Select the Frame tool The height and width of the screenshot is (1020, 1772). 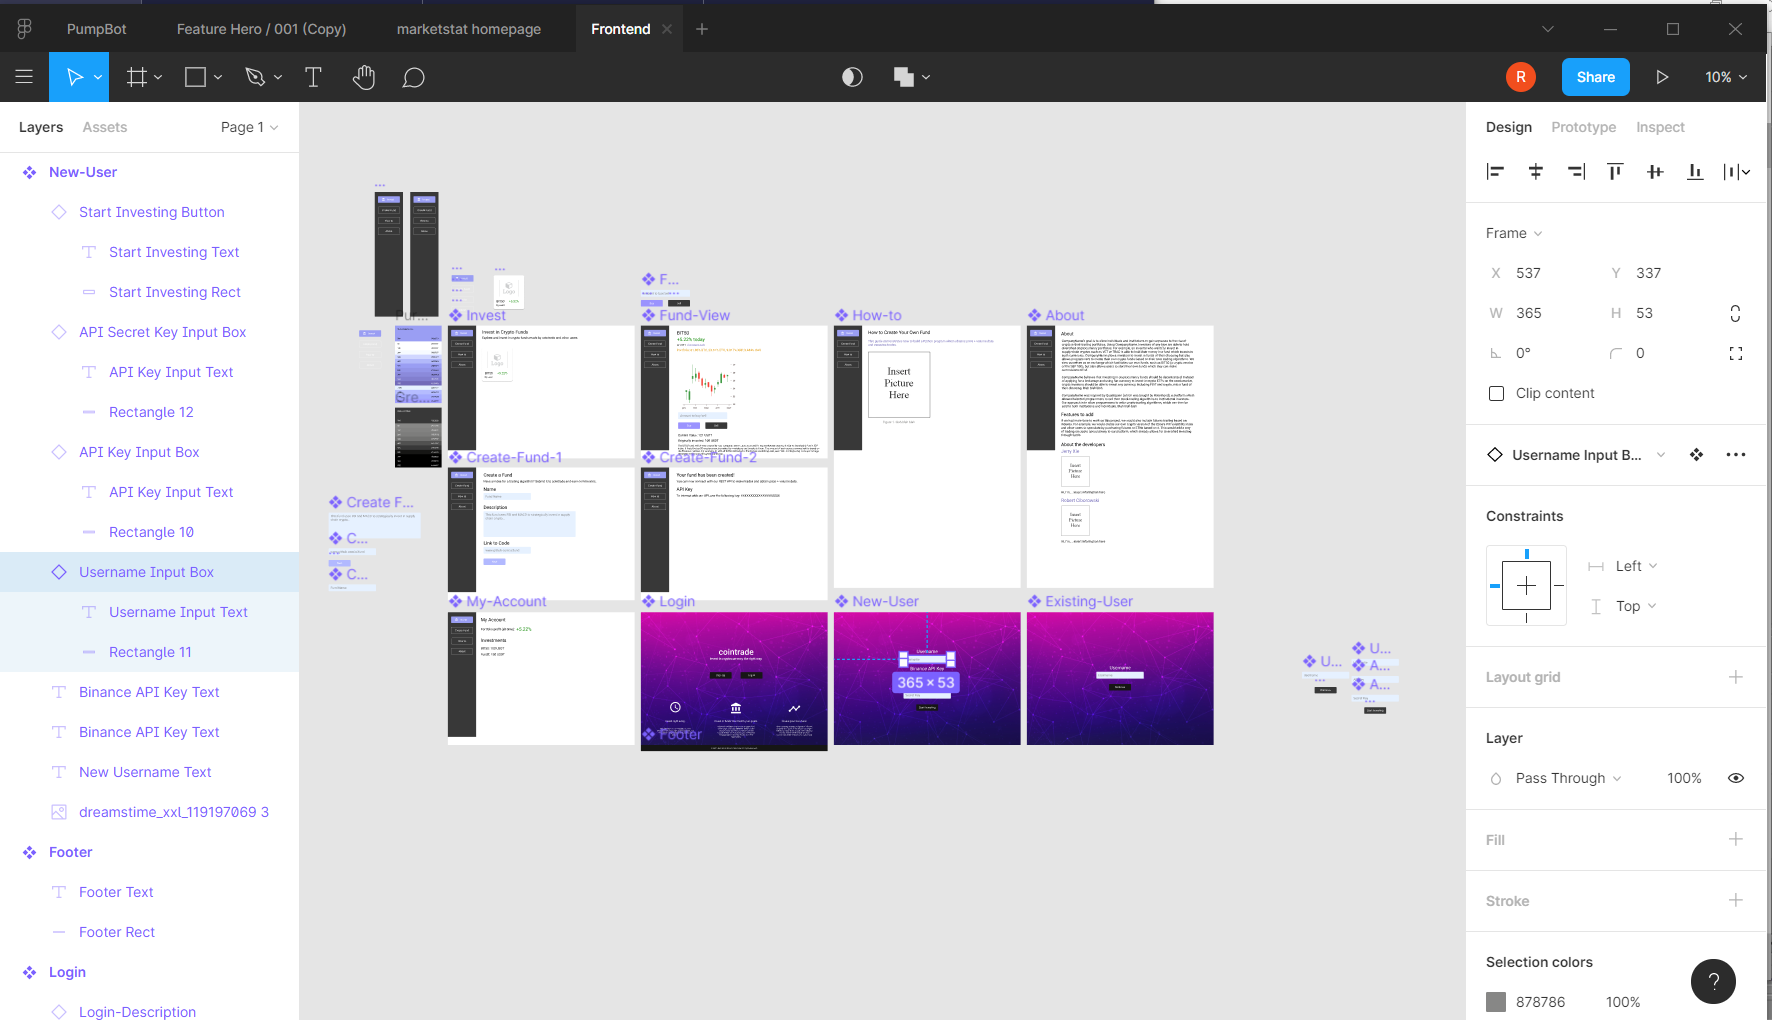(137, 77)
